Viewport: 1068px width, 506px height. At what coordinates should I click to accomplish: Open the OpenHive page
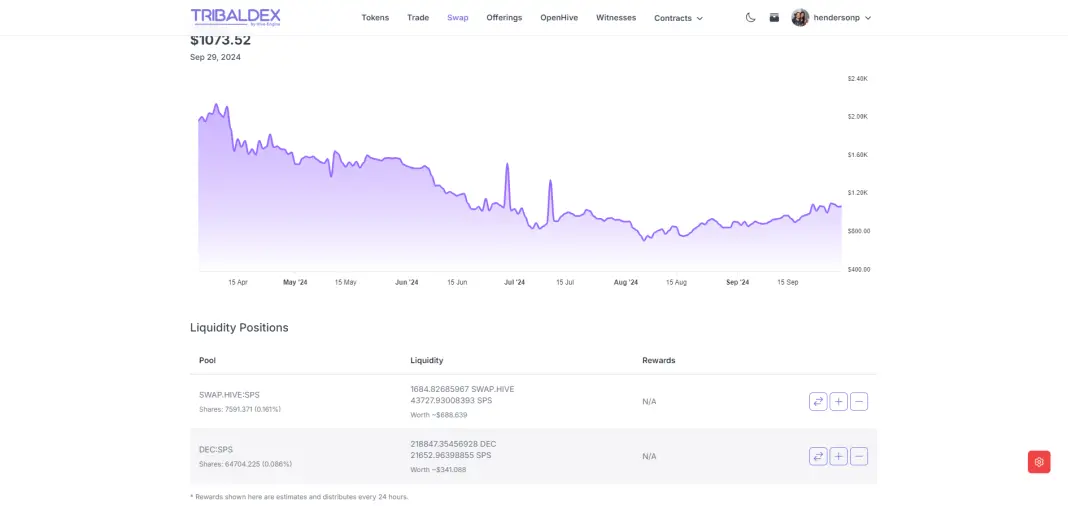point(559,18)
